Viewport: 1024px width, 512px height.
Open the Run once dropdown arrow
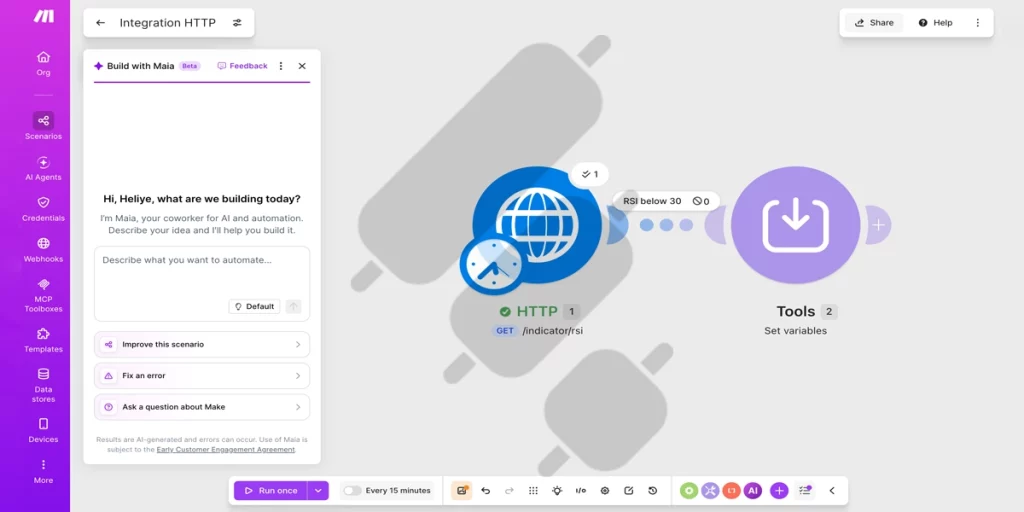(318, 490)
